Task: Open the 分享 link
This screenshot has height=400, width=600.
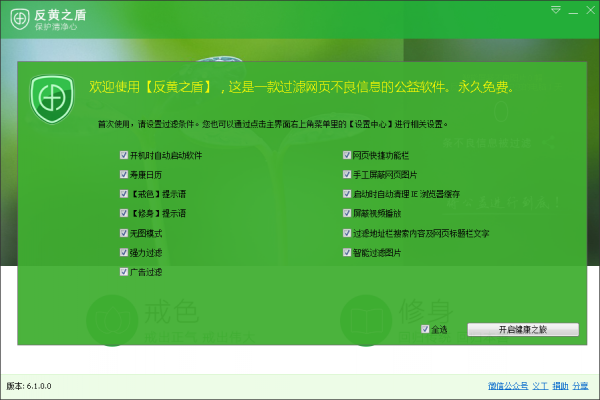Action: (580, 386)
